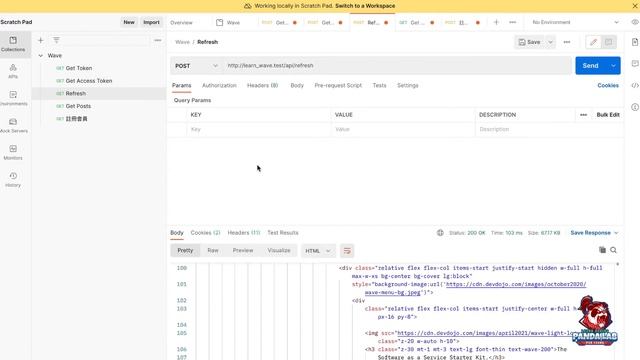Open the APIs sidebar panel
640x360 pixels.
tap(13, 71)
